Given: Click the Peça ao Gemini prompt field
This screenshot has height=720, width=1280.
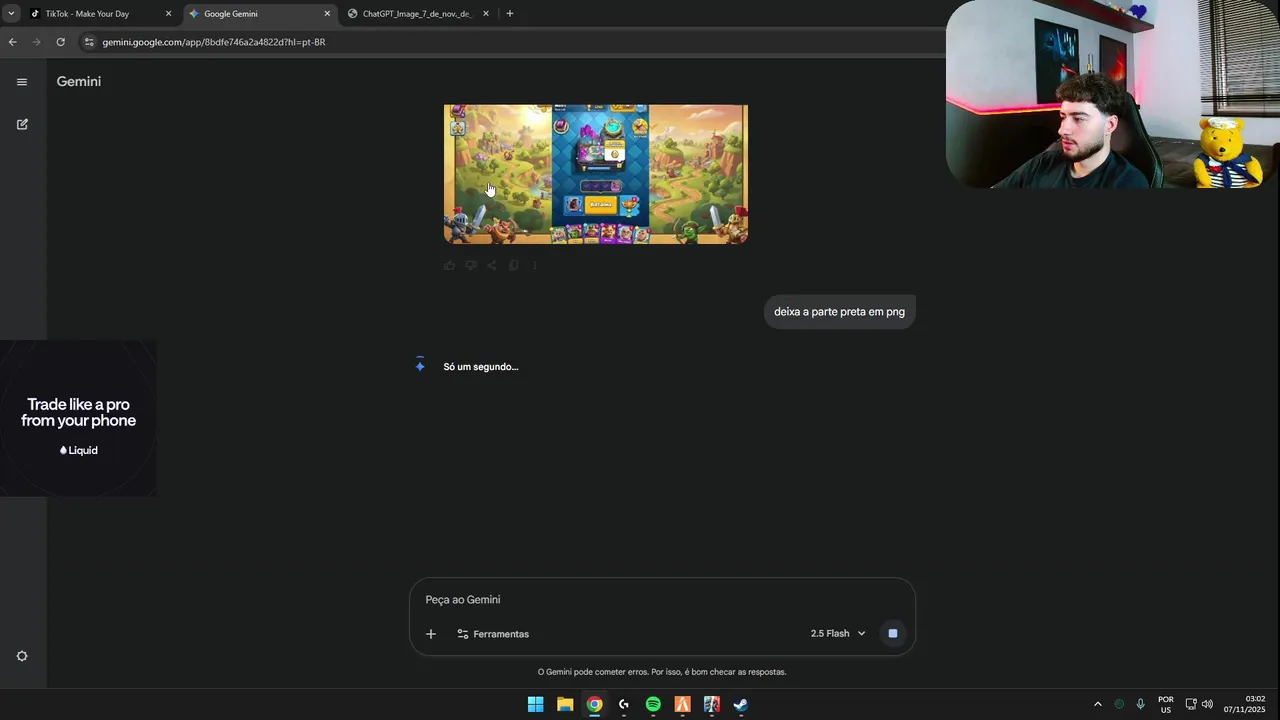Looking at the screenshot, I should pyautogui.click(x=662, y=599).
